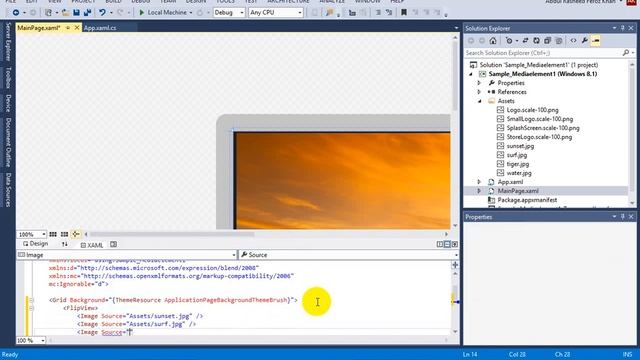Toggle the Preview Selected Items highlighted button

(596, 40)
